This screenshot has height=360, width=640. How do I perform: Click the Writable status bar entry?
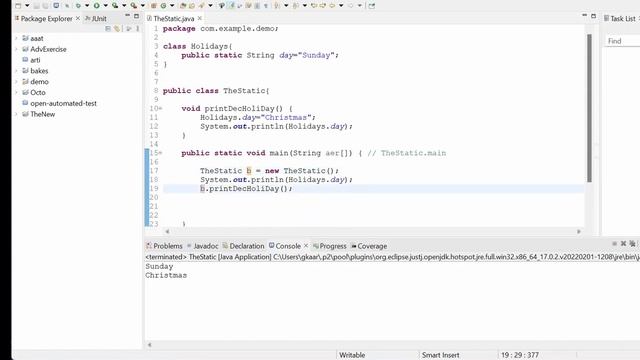352,355
